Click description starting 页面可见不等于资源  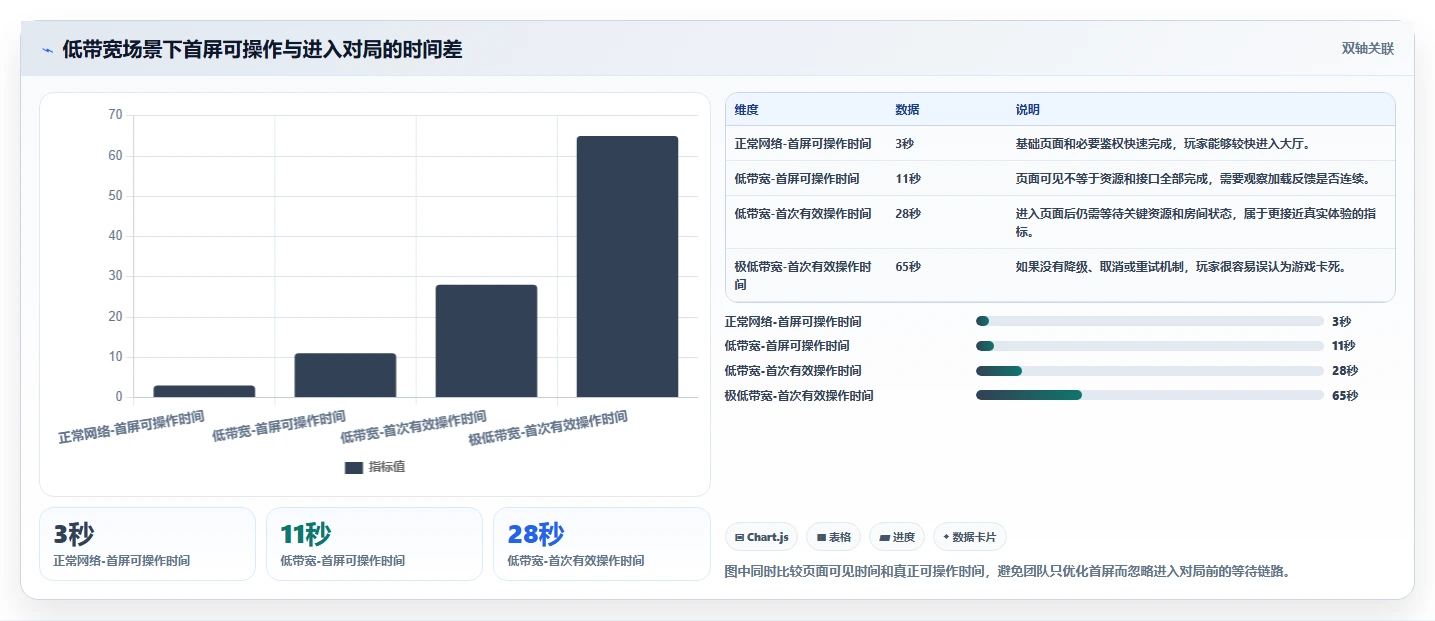1193,179
